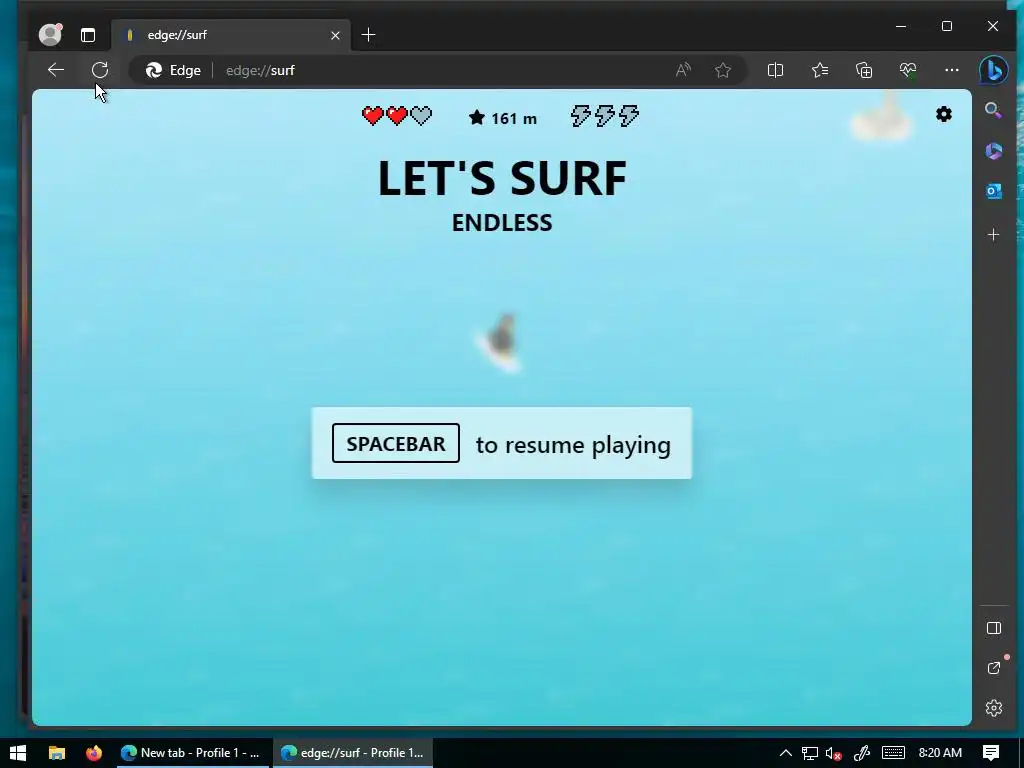Image resolution: width=1024 pixels, height=768 pixels.
Task: Switch to New tab - Profile 1 window
Action: 191,753
